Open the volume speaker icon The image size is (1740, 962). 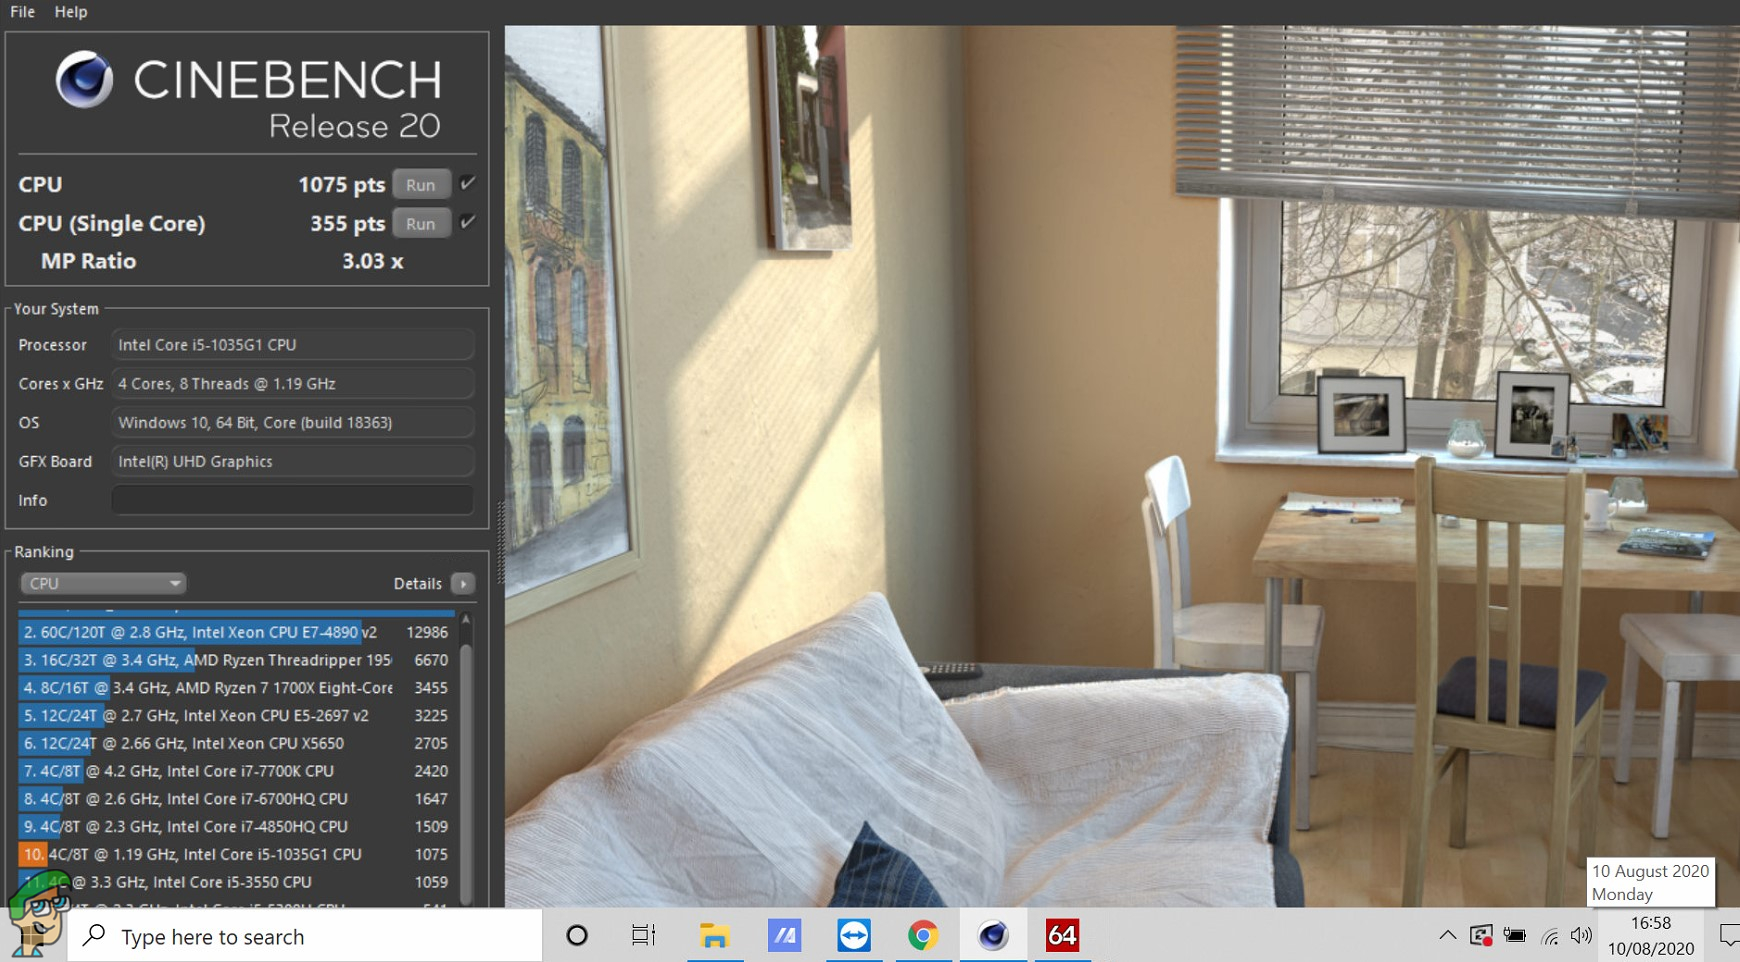(1581, 936)
